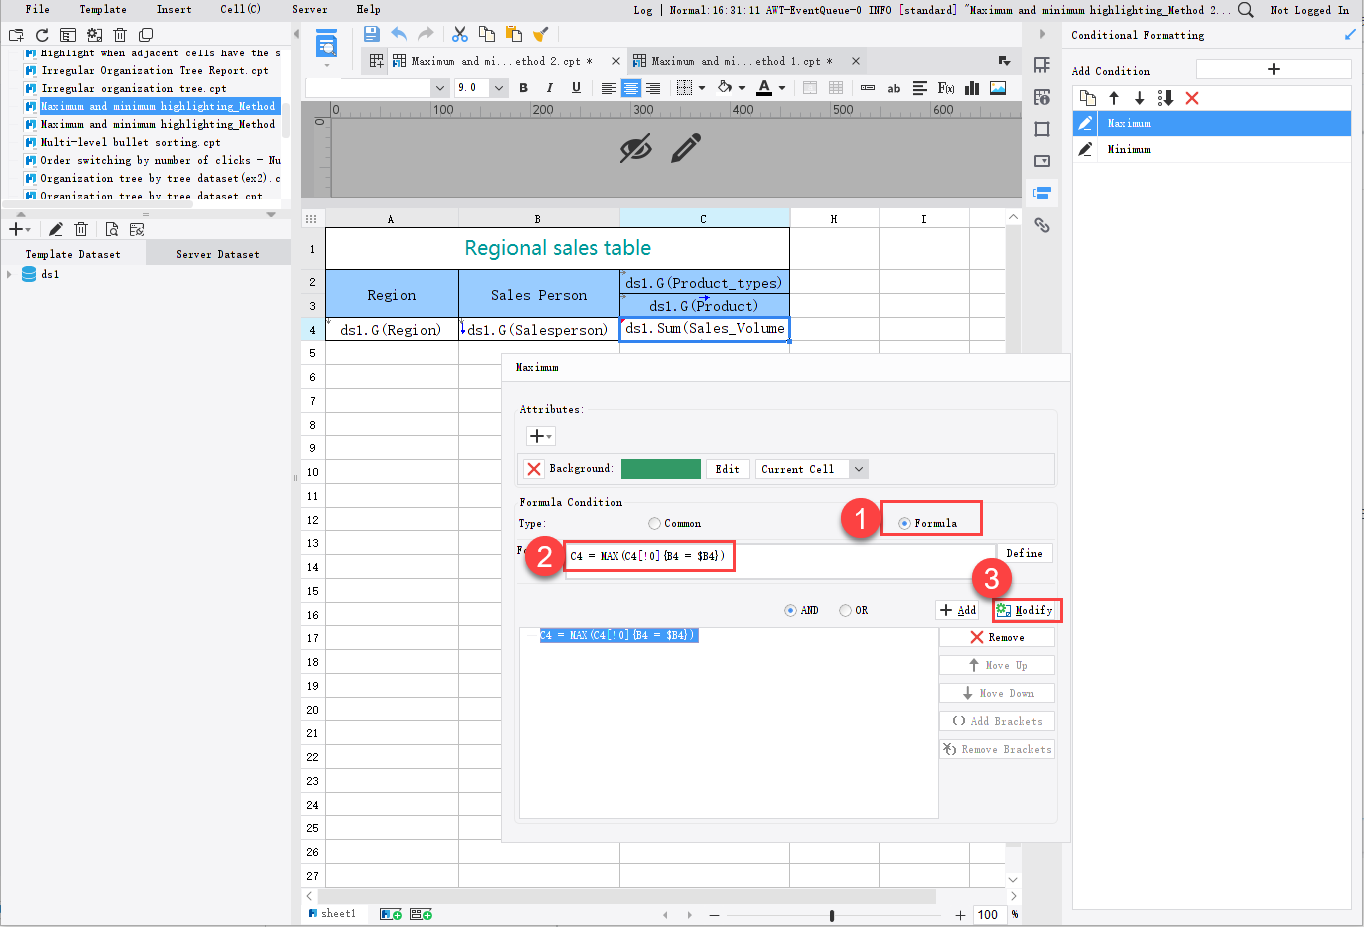The image size is (1364, 927).
Task: Click the Modify button
Action: [x=1026, y=610]
